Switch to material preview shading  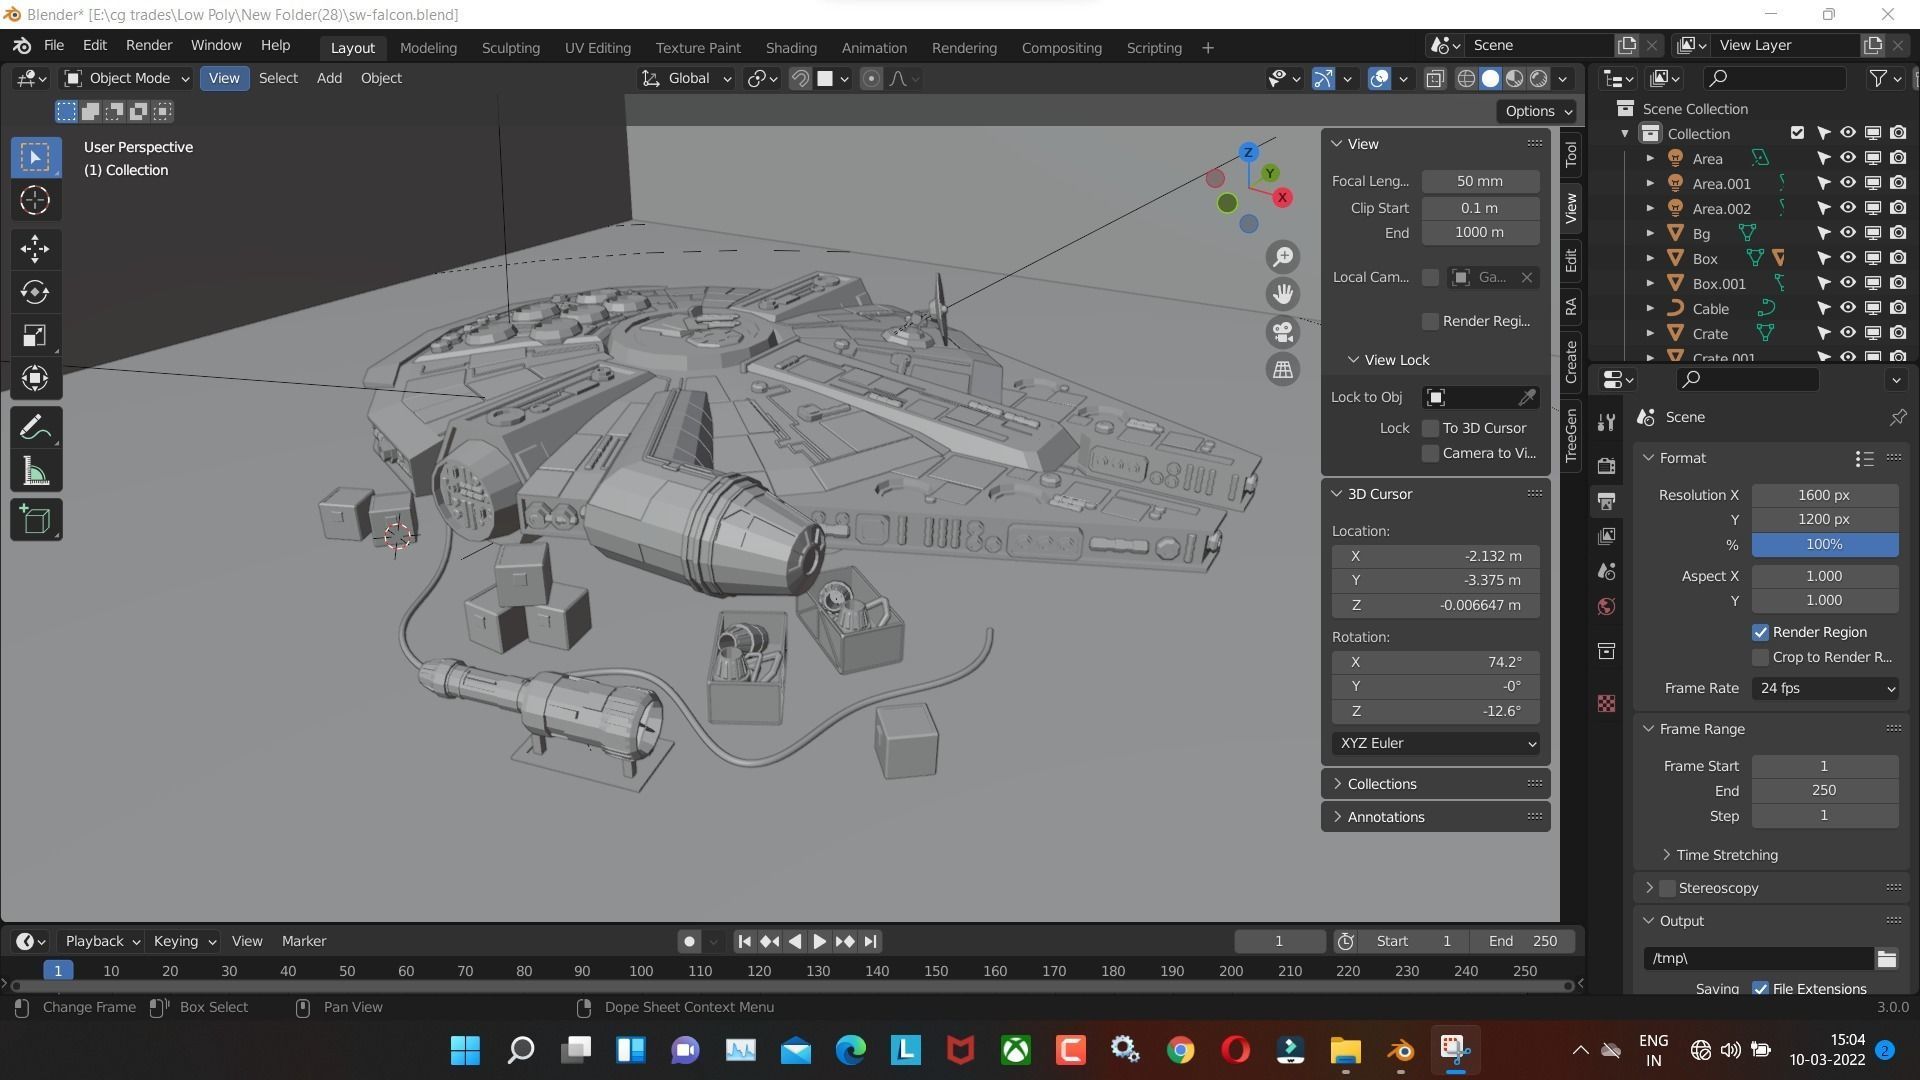pos(1515,79)
